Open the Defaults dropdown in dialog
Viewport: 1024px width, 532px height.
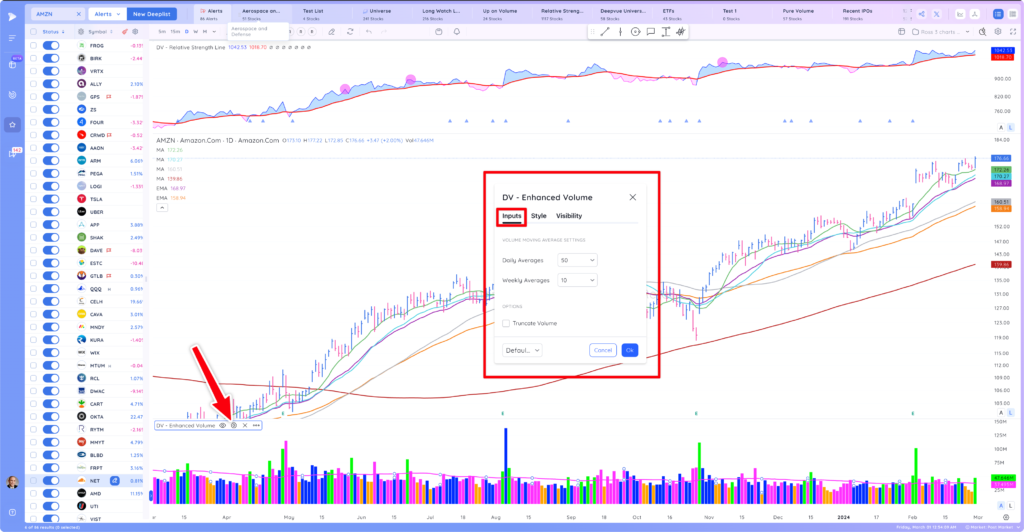tap(522, 350)
